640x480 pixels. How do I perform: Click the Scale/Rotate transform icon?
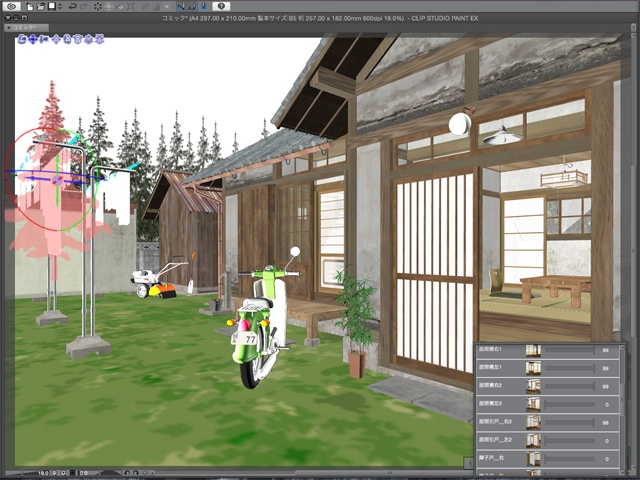coord(131,7)
